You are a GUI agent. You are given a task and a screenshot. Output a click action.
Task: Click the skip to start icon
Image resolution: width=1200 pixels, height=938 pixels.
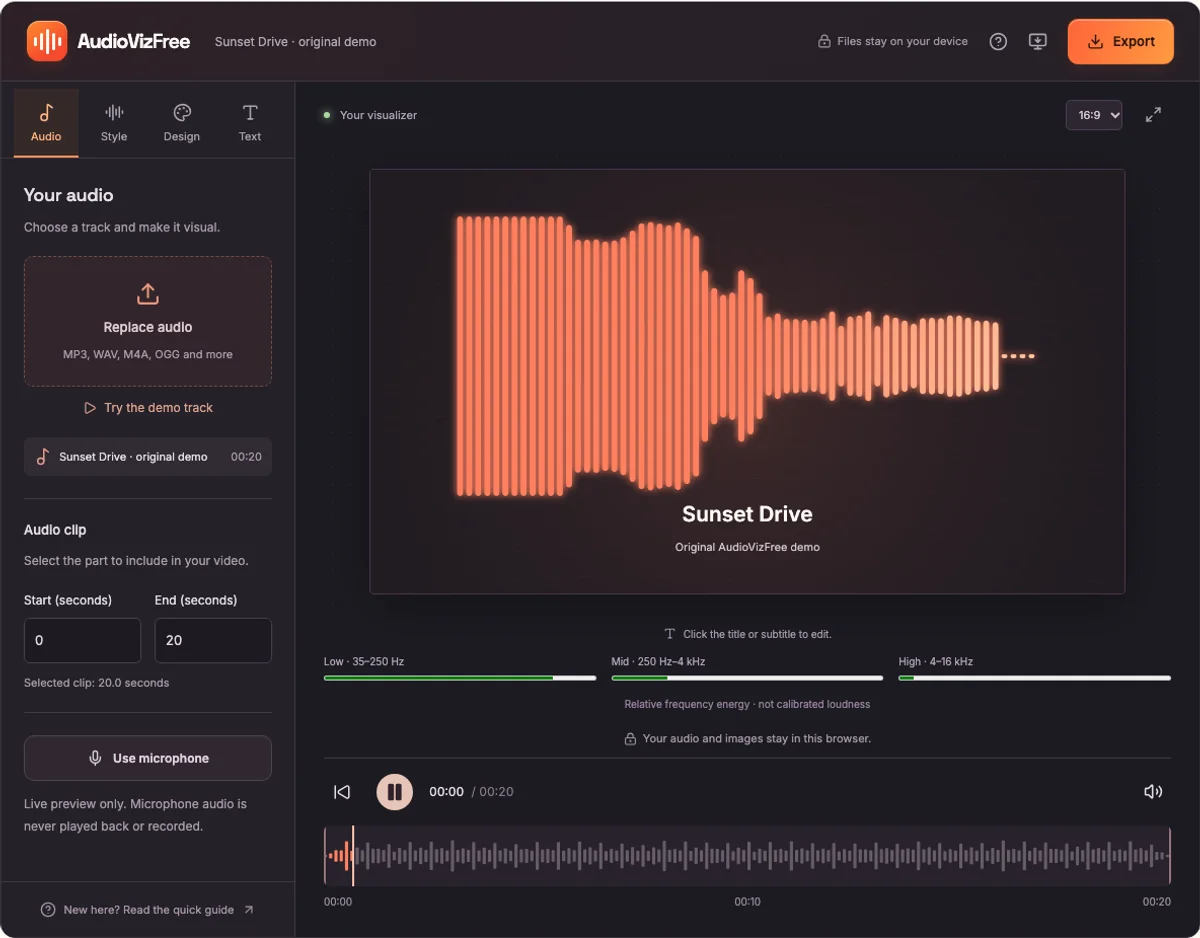click(342, 792)
